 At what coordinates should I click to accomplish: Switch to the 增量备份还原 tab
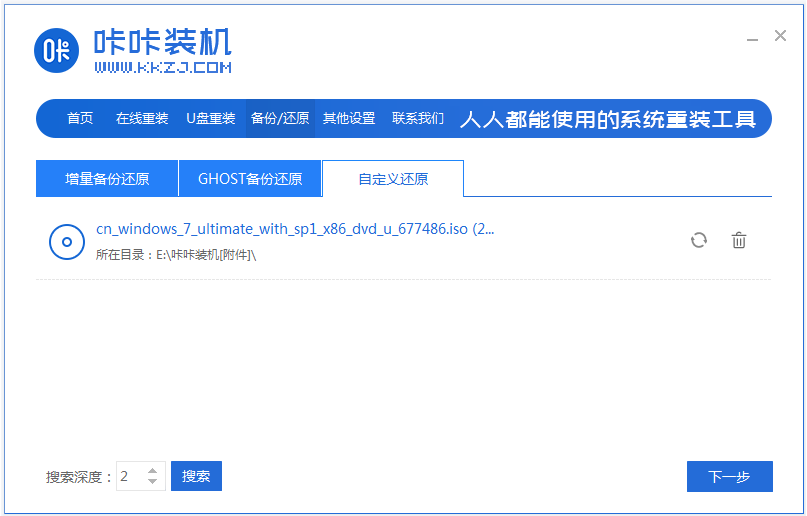[107, 179]
